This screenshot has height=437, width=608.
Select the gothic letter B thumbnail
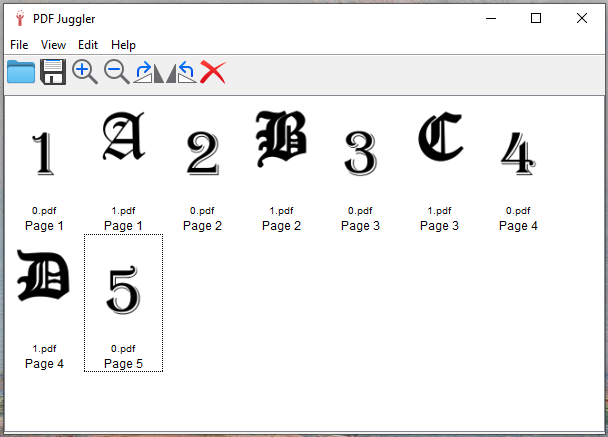282,139
